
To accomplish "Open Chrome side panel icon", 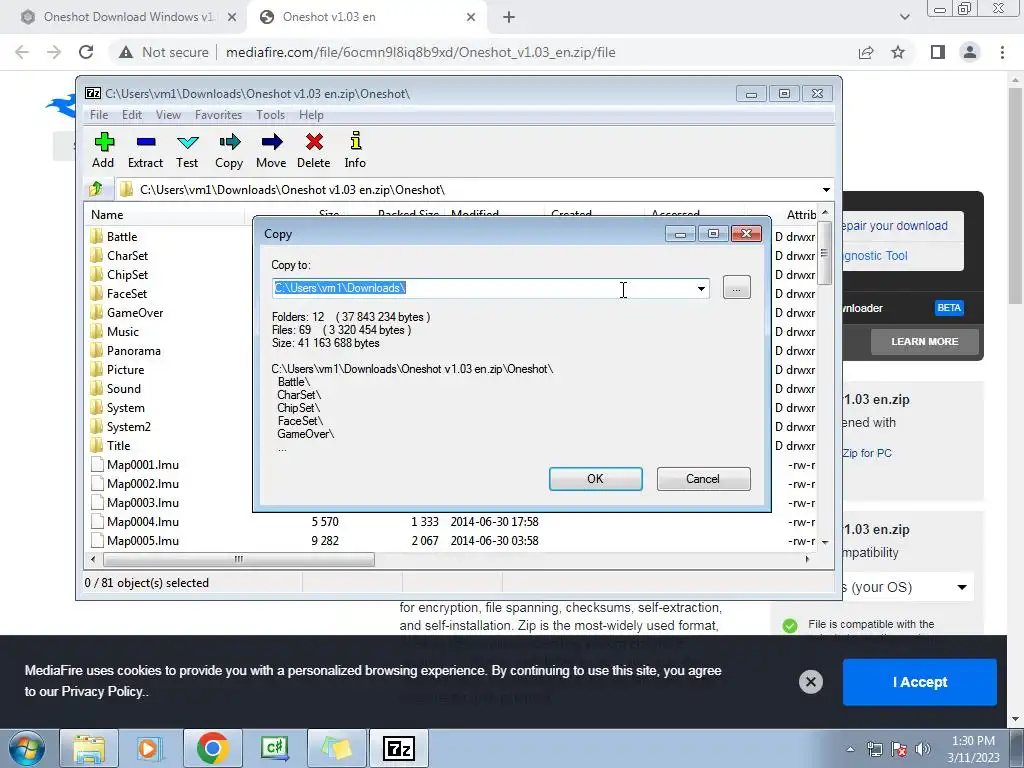I will 938,52.
